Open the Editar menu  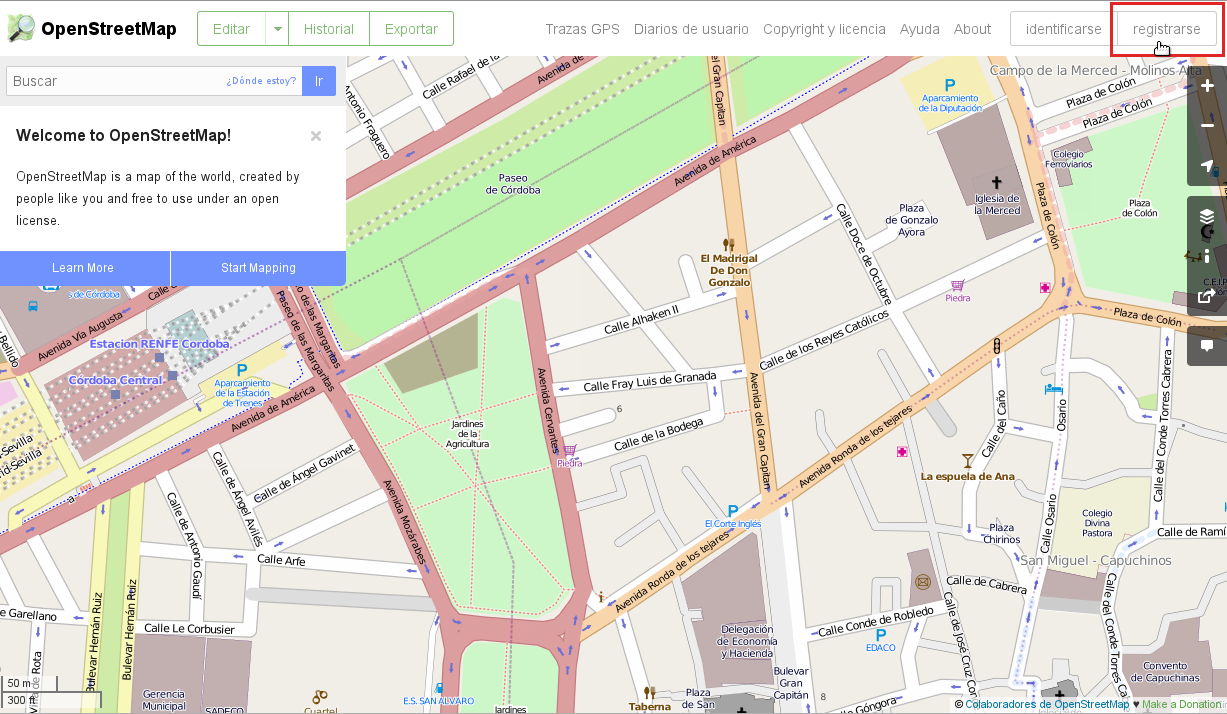[231, 29]
